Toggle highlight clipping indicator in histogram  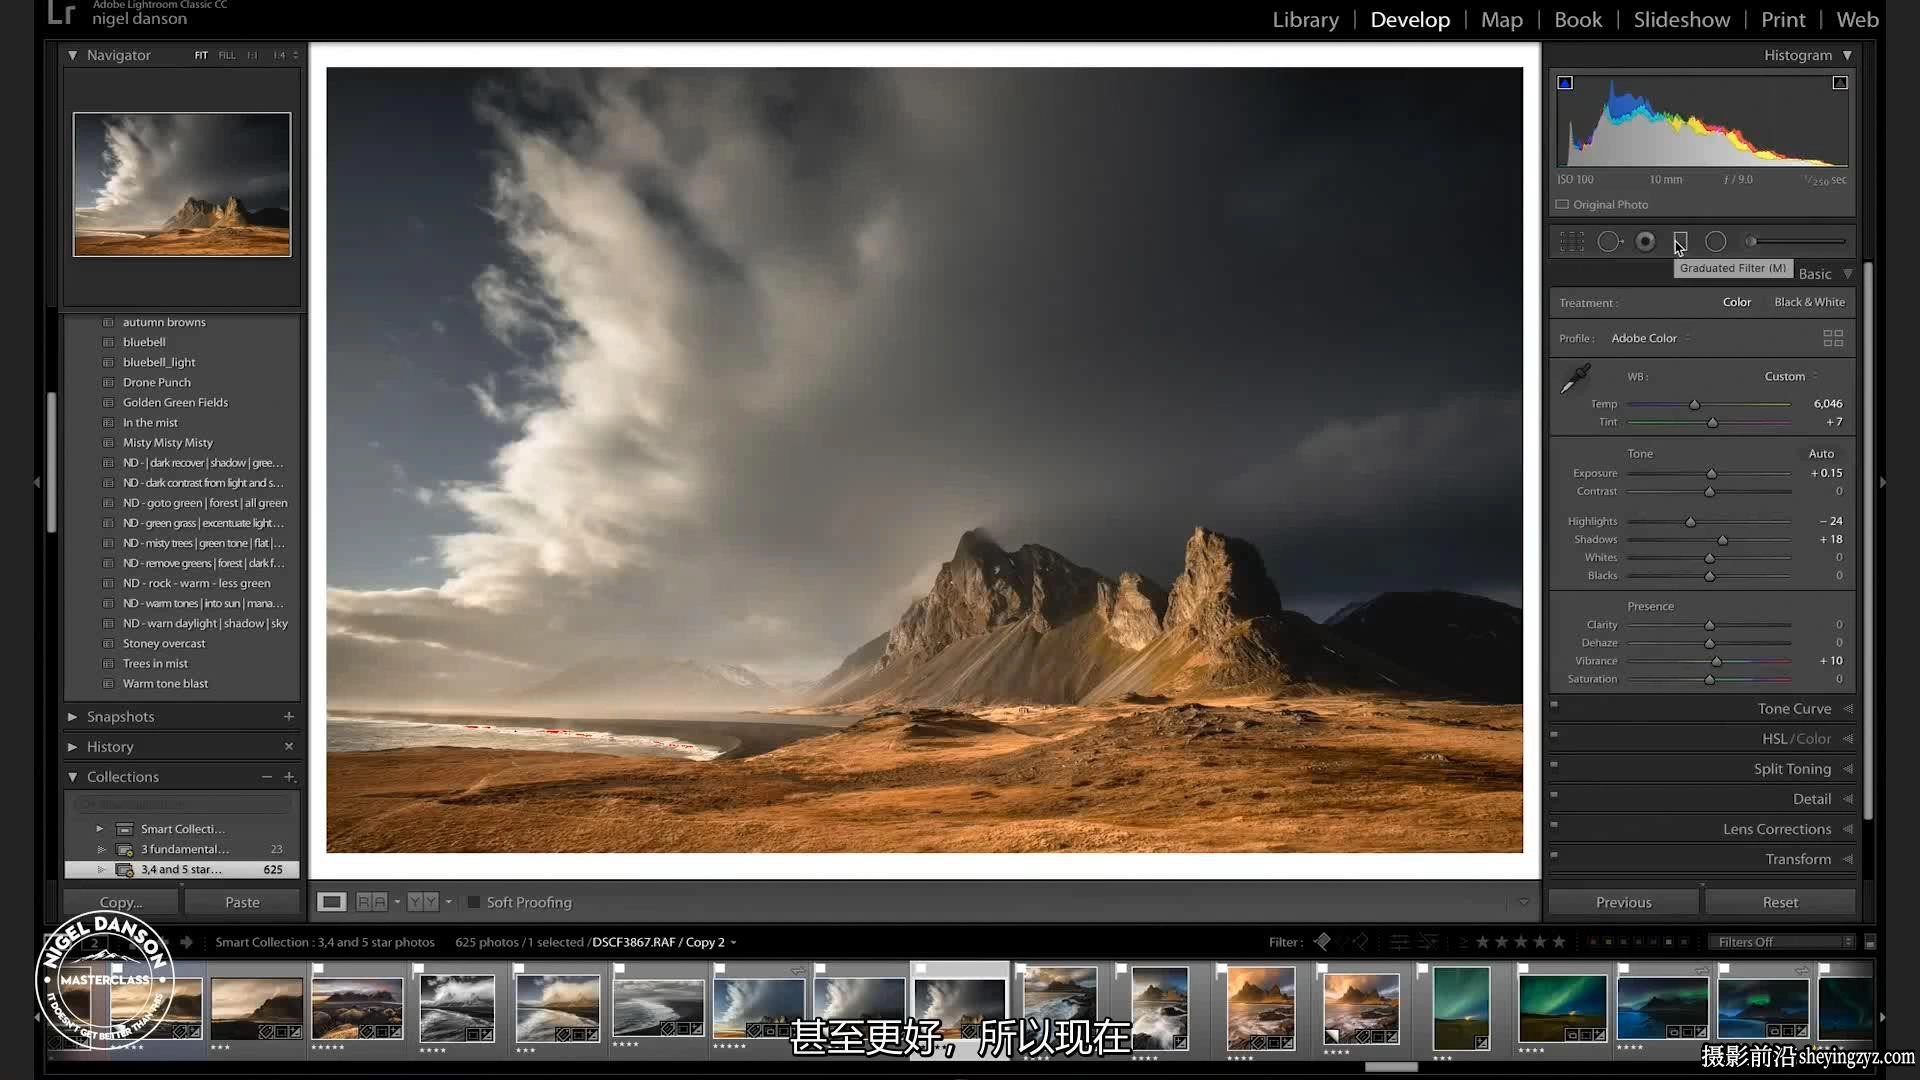tap(1840, 83)
